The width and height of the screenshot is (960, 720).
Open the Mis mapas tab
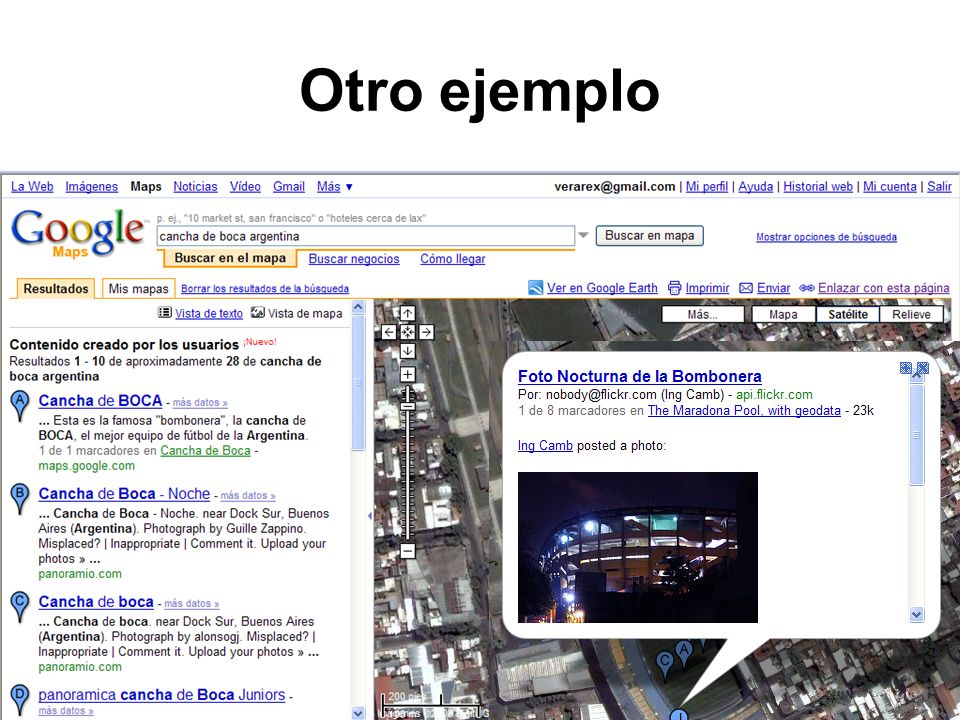pyautogui.click(x=138, y=288)
